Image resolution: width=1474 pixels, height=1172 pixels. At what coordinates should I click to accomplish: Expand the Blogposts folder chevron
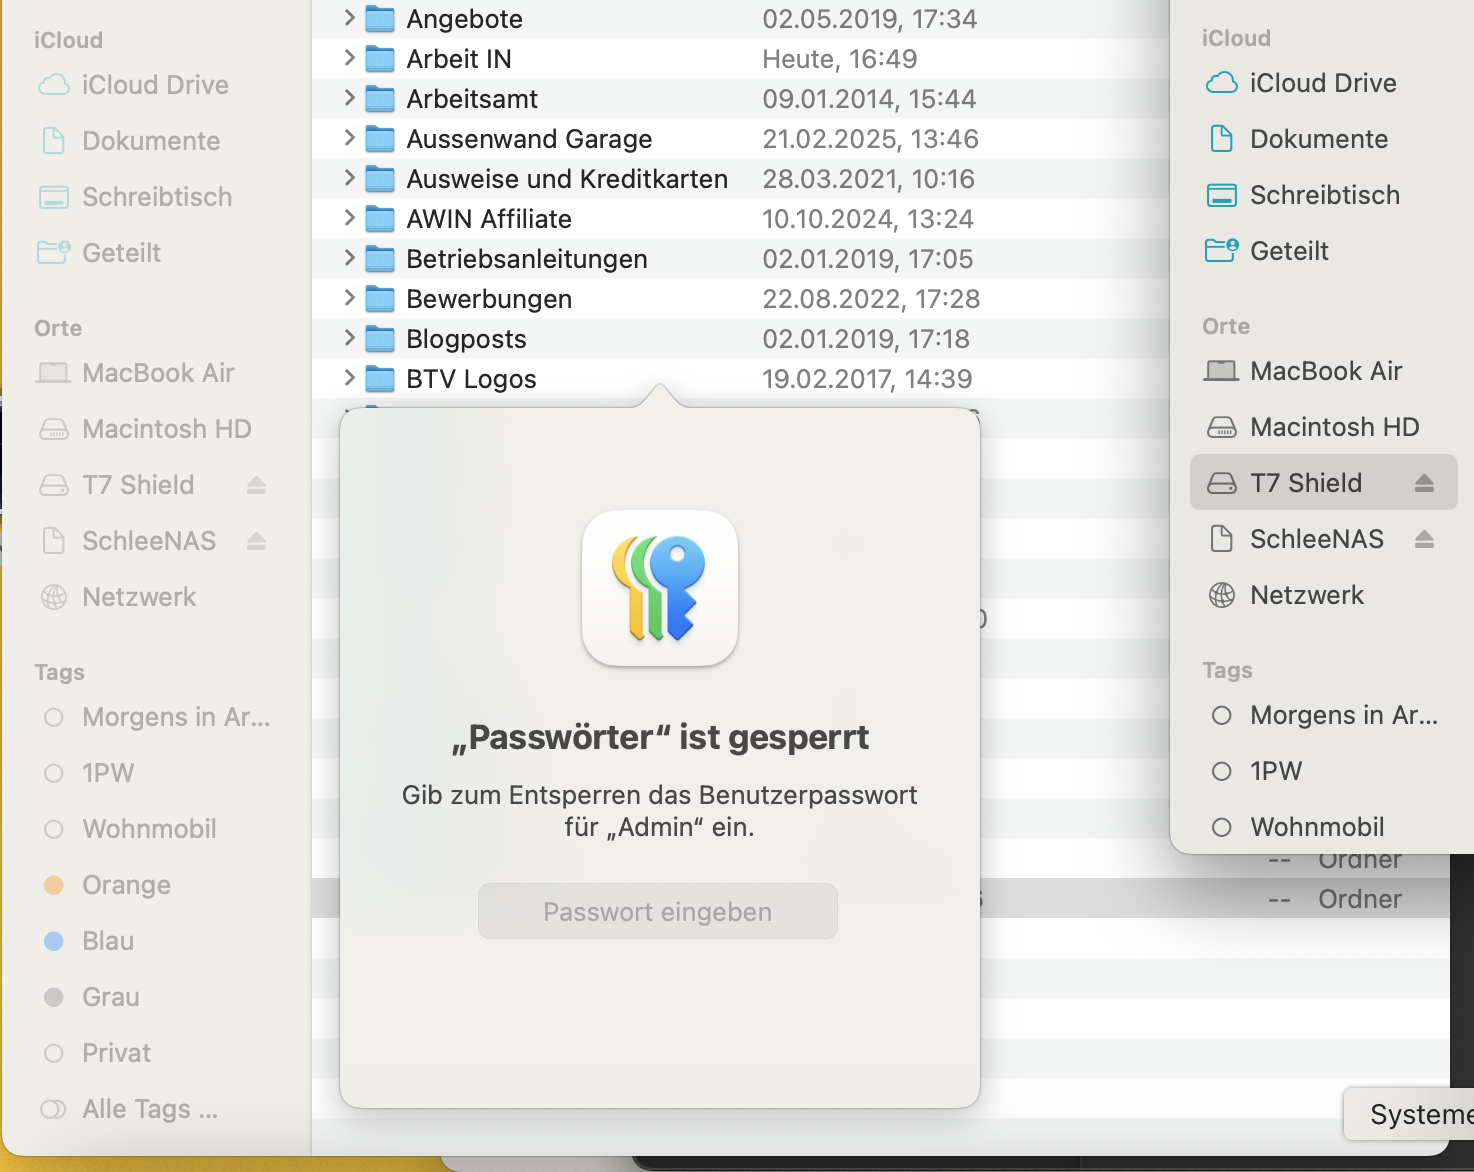(x=349, y=338)
